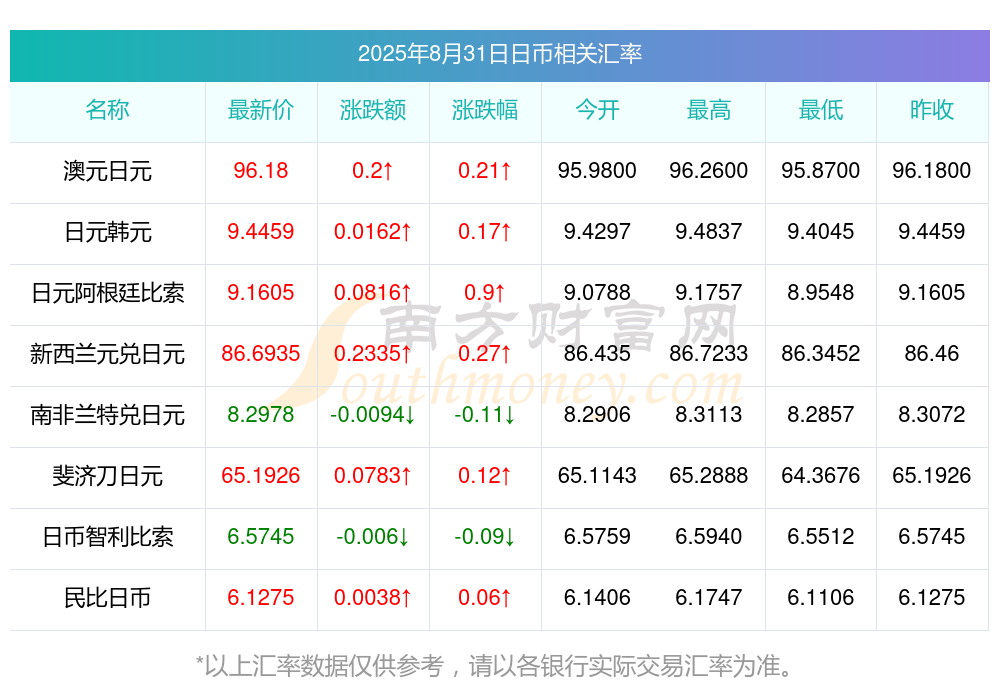Viewport: 1000px width, 698px height.
Task: Select the 斐济刀日元 row name
Action: pos(107,476)
